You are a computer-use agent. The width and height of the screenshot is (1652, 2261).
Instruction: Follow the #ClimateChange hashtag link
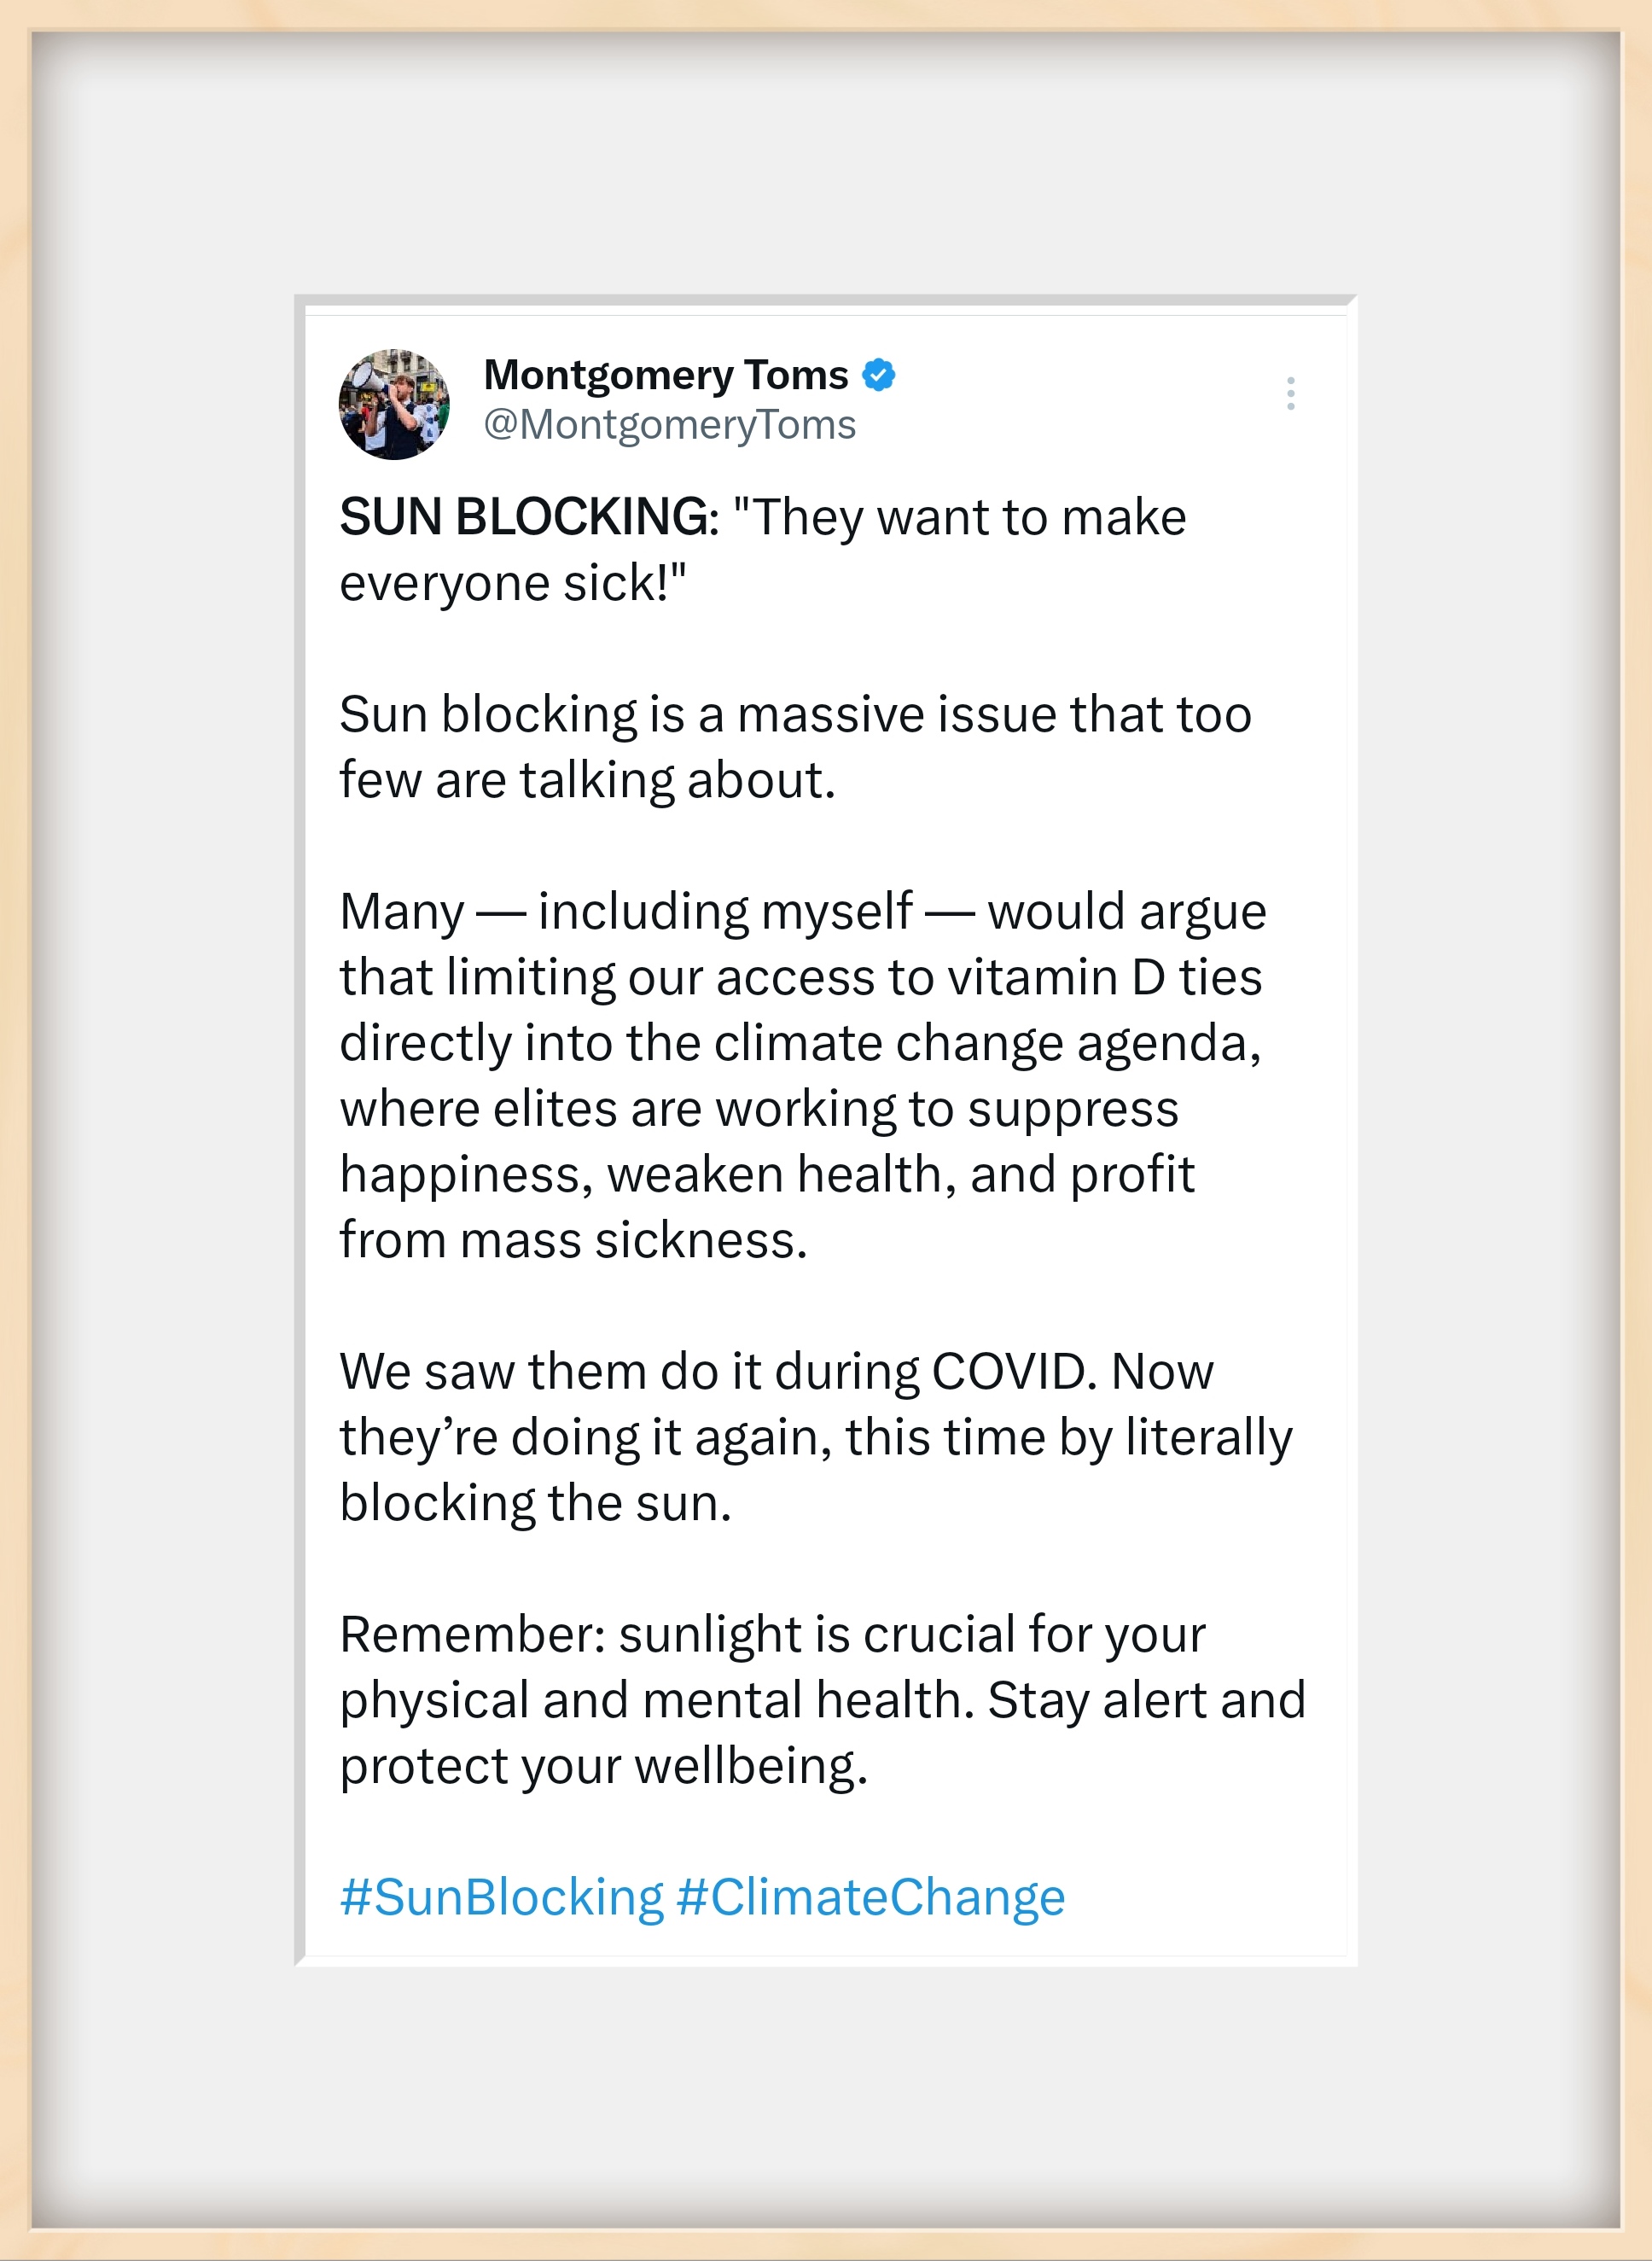870,1897
